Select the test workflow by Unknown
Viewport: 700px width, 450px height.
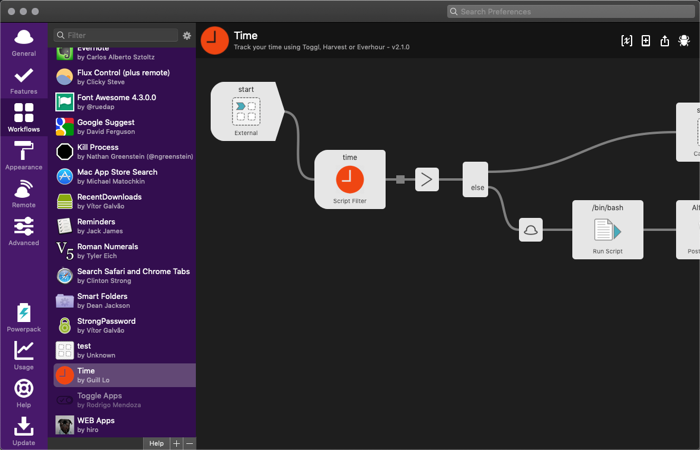125,350
